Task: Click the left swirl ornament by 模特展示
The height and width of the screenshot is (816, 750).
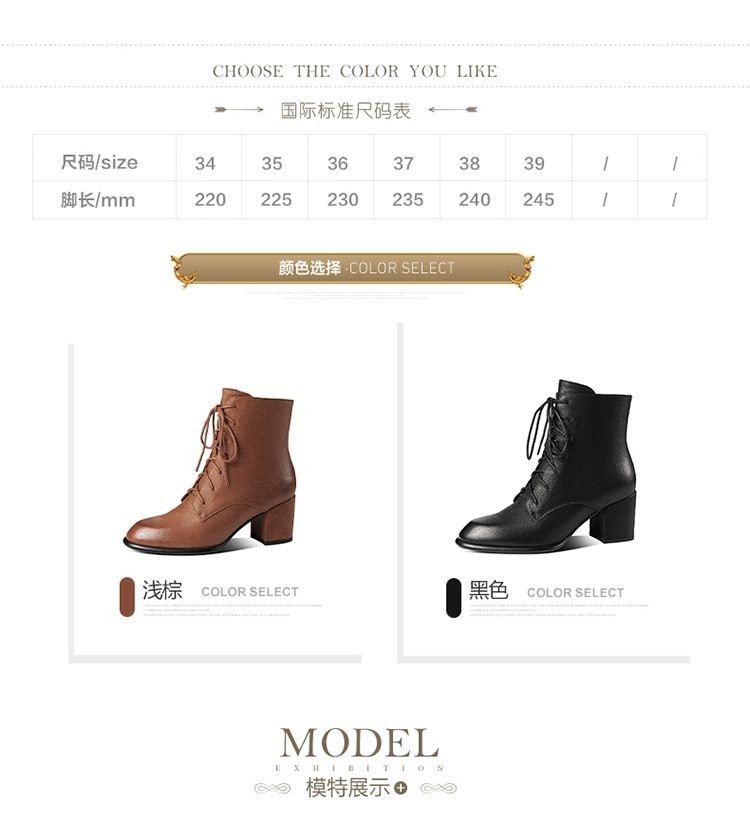Action: [x=273, y=788]
